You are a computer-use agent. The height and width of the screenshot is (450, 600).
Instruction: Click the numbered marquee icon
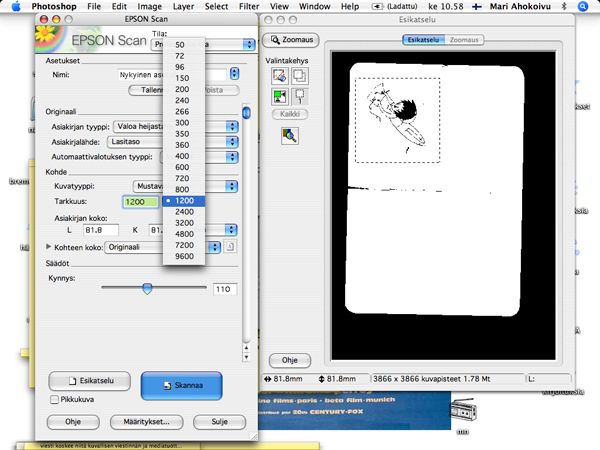click(x=299, y=96)
